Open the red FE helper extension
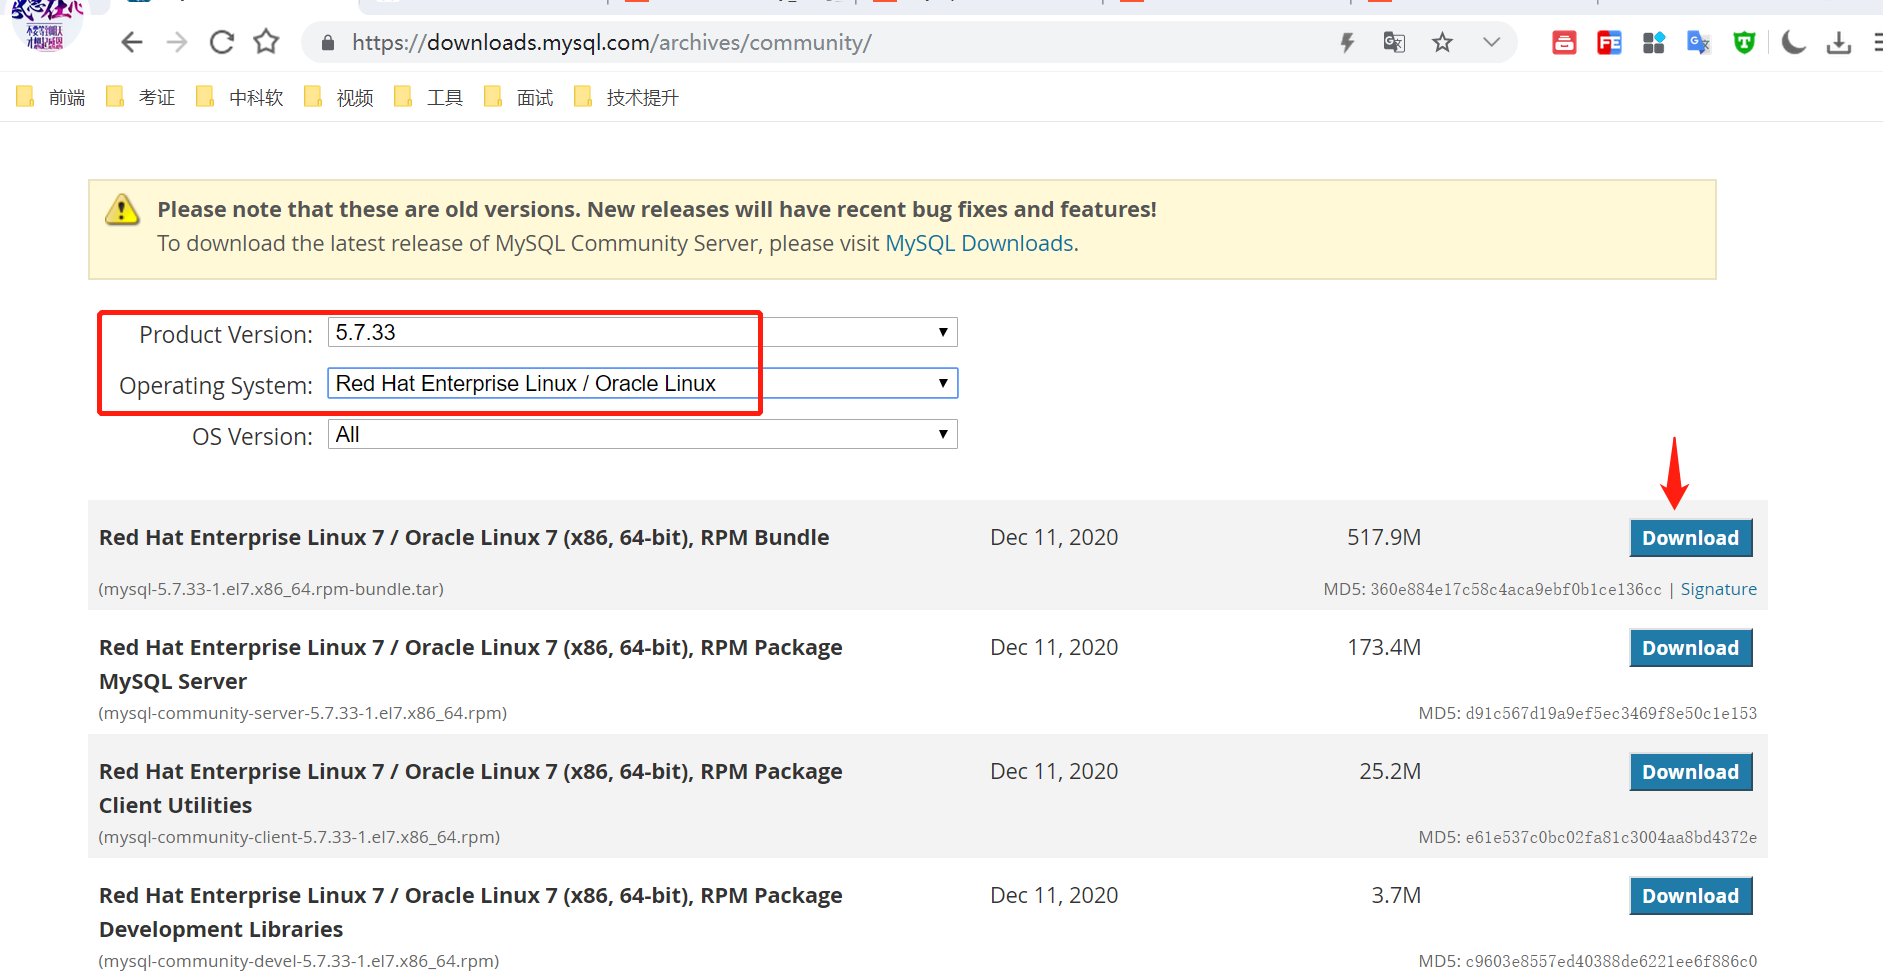The height and width of the screenshot is (976, 1883). [x=1609, y=42]
